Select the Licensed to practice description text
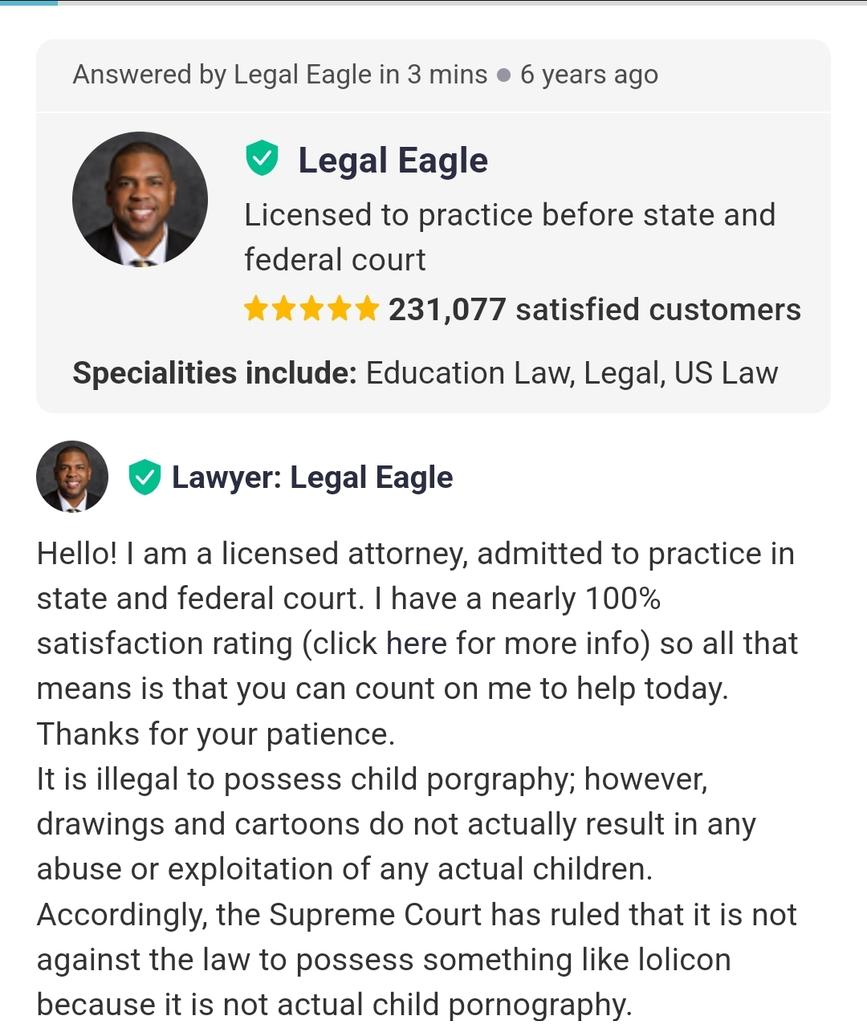 tap(510, 237)
